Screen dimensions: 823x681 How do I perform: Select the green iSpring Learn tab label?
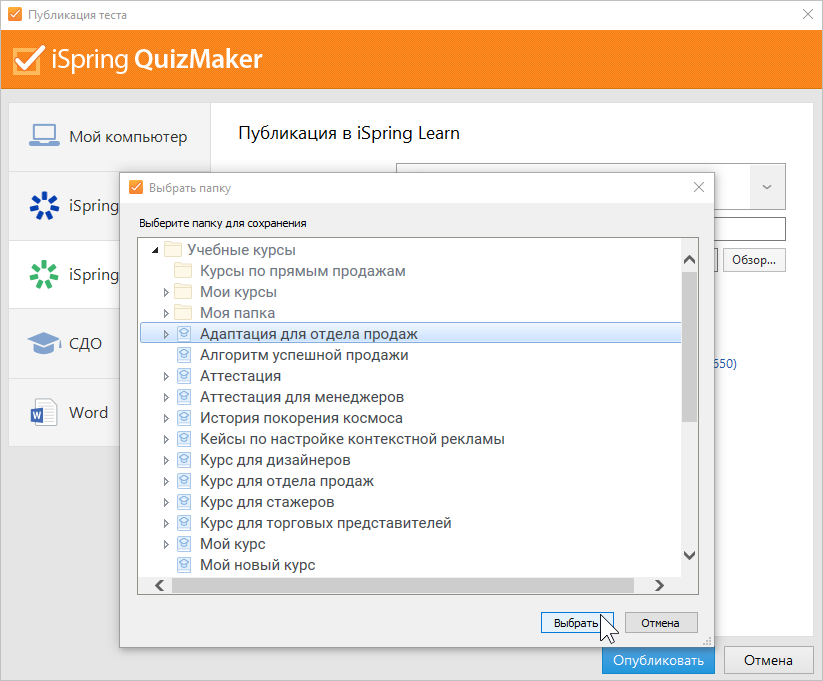point(94,274)
